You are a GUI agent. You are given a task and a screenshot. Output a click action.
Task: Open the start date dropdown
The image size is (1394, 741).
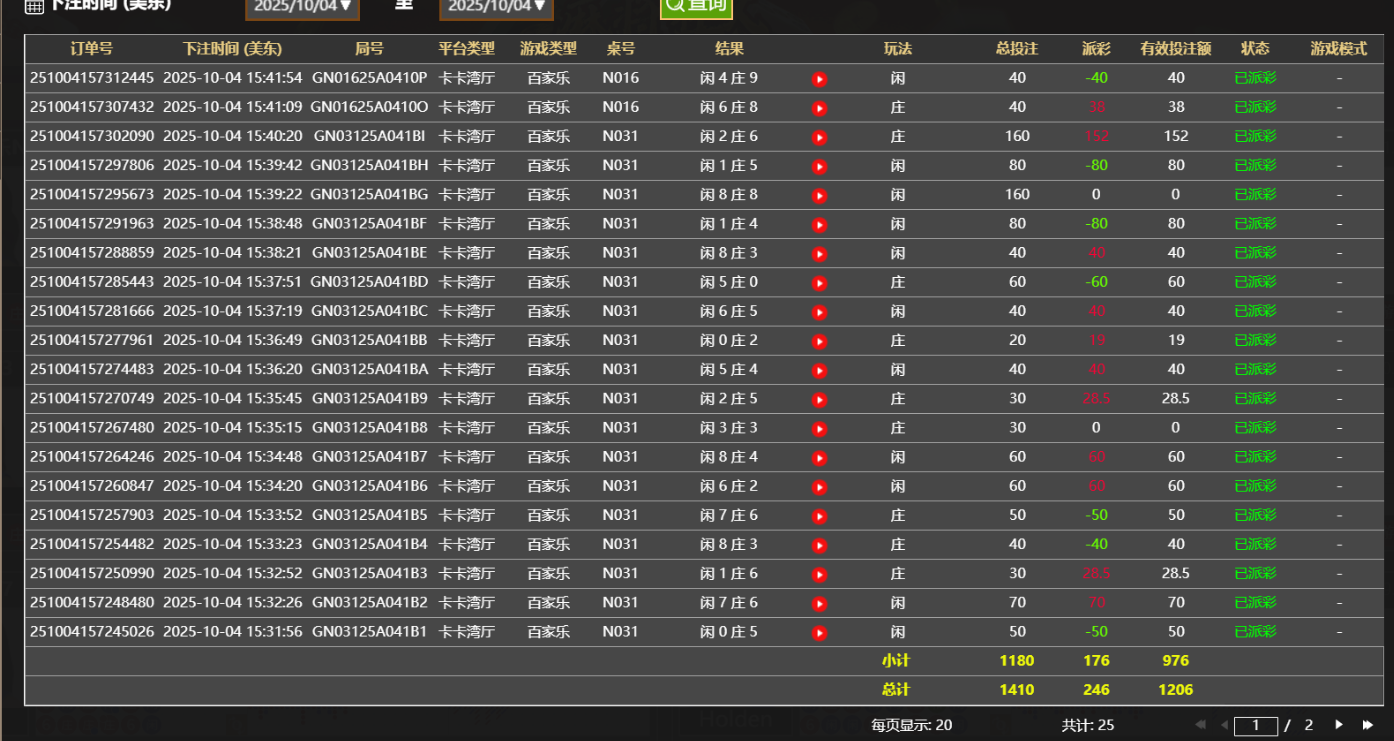pos(301,7)
